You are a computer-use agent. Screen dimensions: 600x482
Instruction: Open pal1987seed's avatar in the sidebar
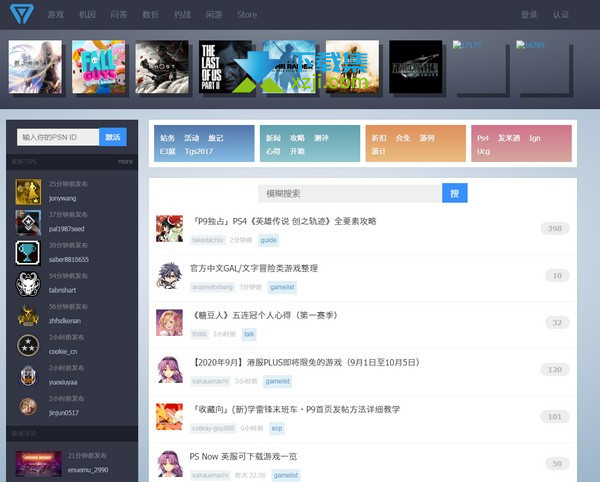pyautogui.click(x=28, y=222)
